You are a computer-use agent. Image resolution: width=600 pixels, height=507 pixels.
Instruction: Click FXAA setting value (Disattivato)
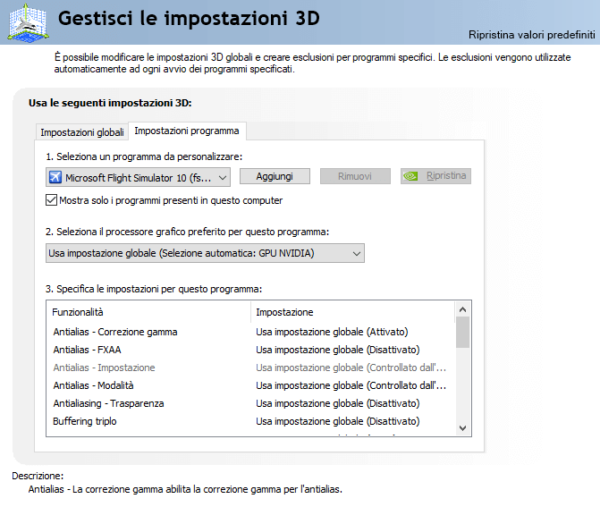click(338, 350)
